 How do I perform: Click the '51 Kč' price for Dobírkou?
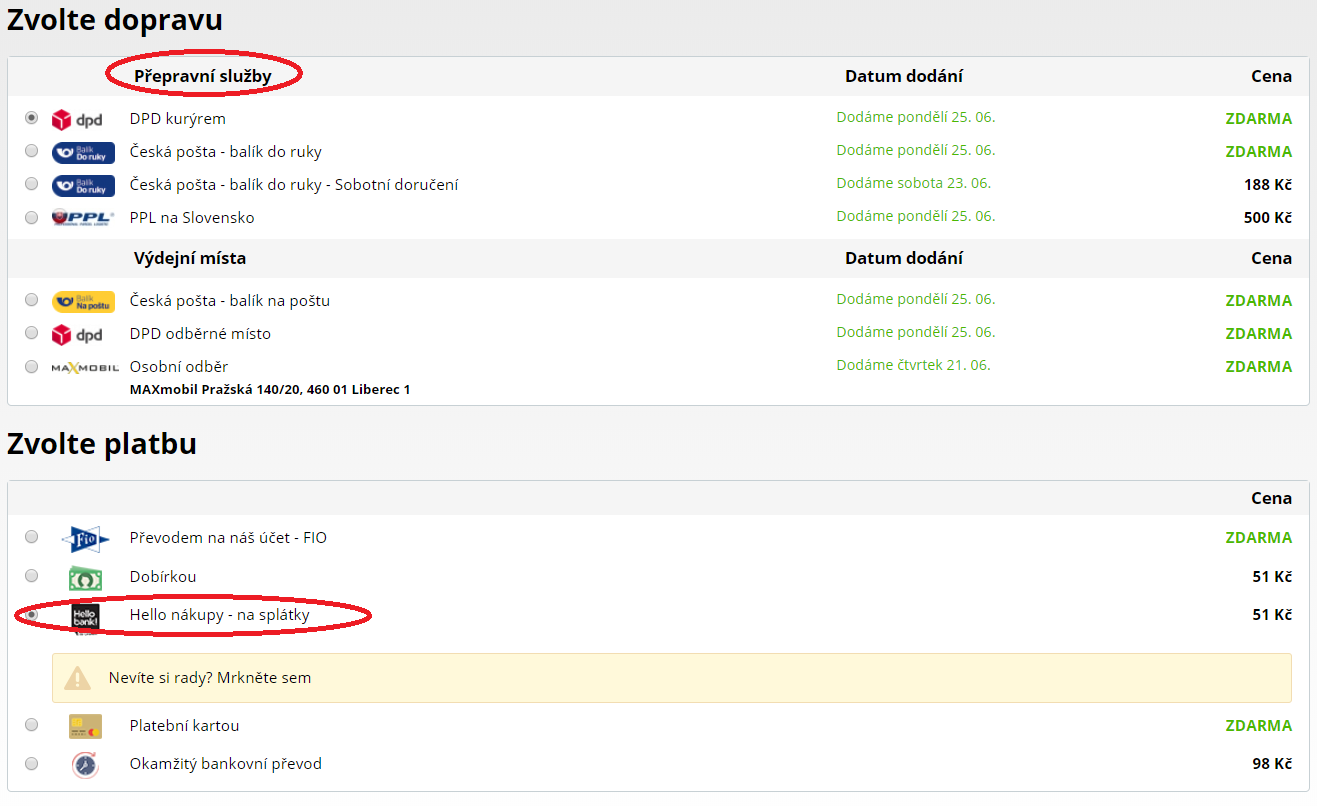pos(1272,577)
